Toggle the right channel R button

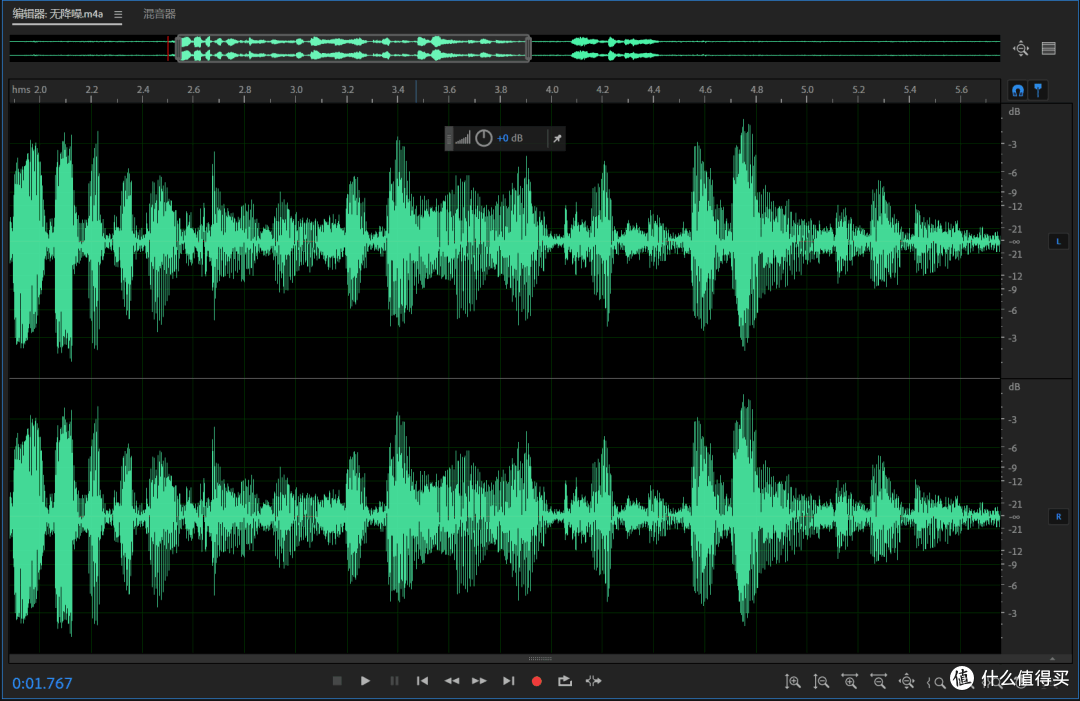[x=1059, y=516]
